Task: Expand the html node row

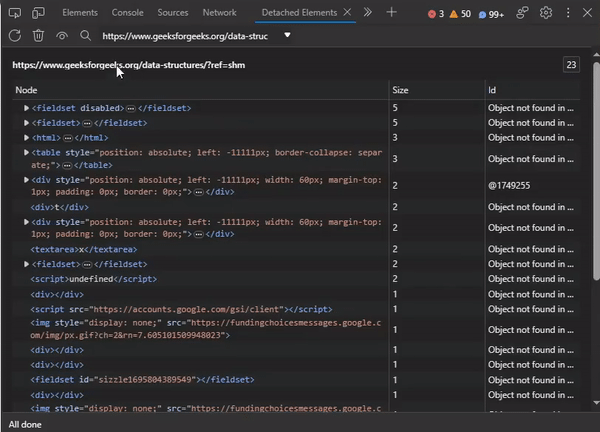Action: pyautogui.click(x=27, y=137)
